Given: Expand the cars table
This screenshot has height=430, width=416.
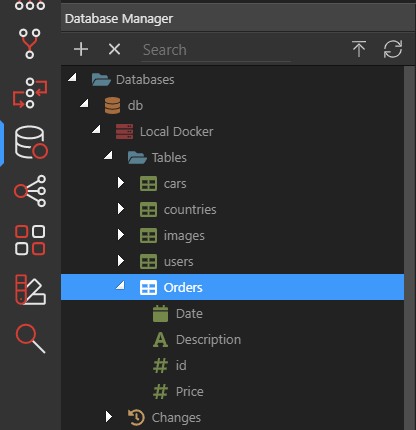Looking at the screenshot, I should point(121,183).
